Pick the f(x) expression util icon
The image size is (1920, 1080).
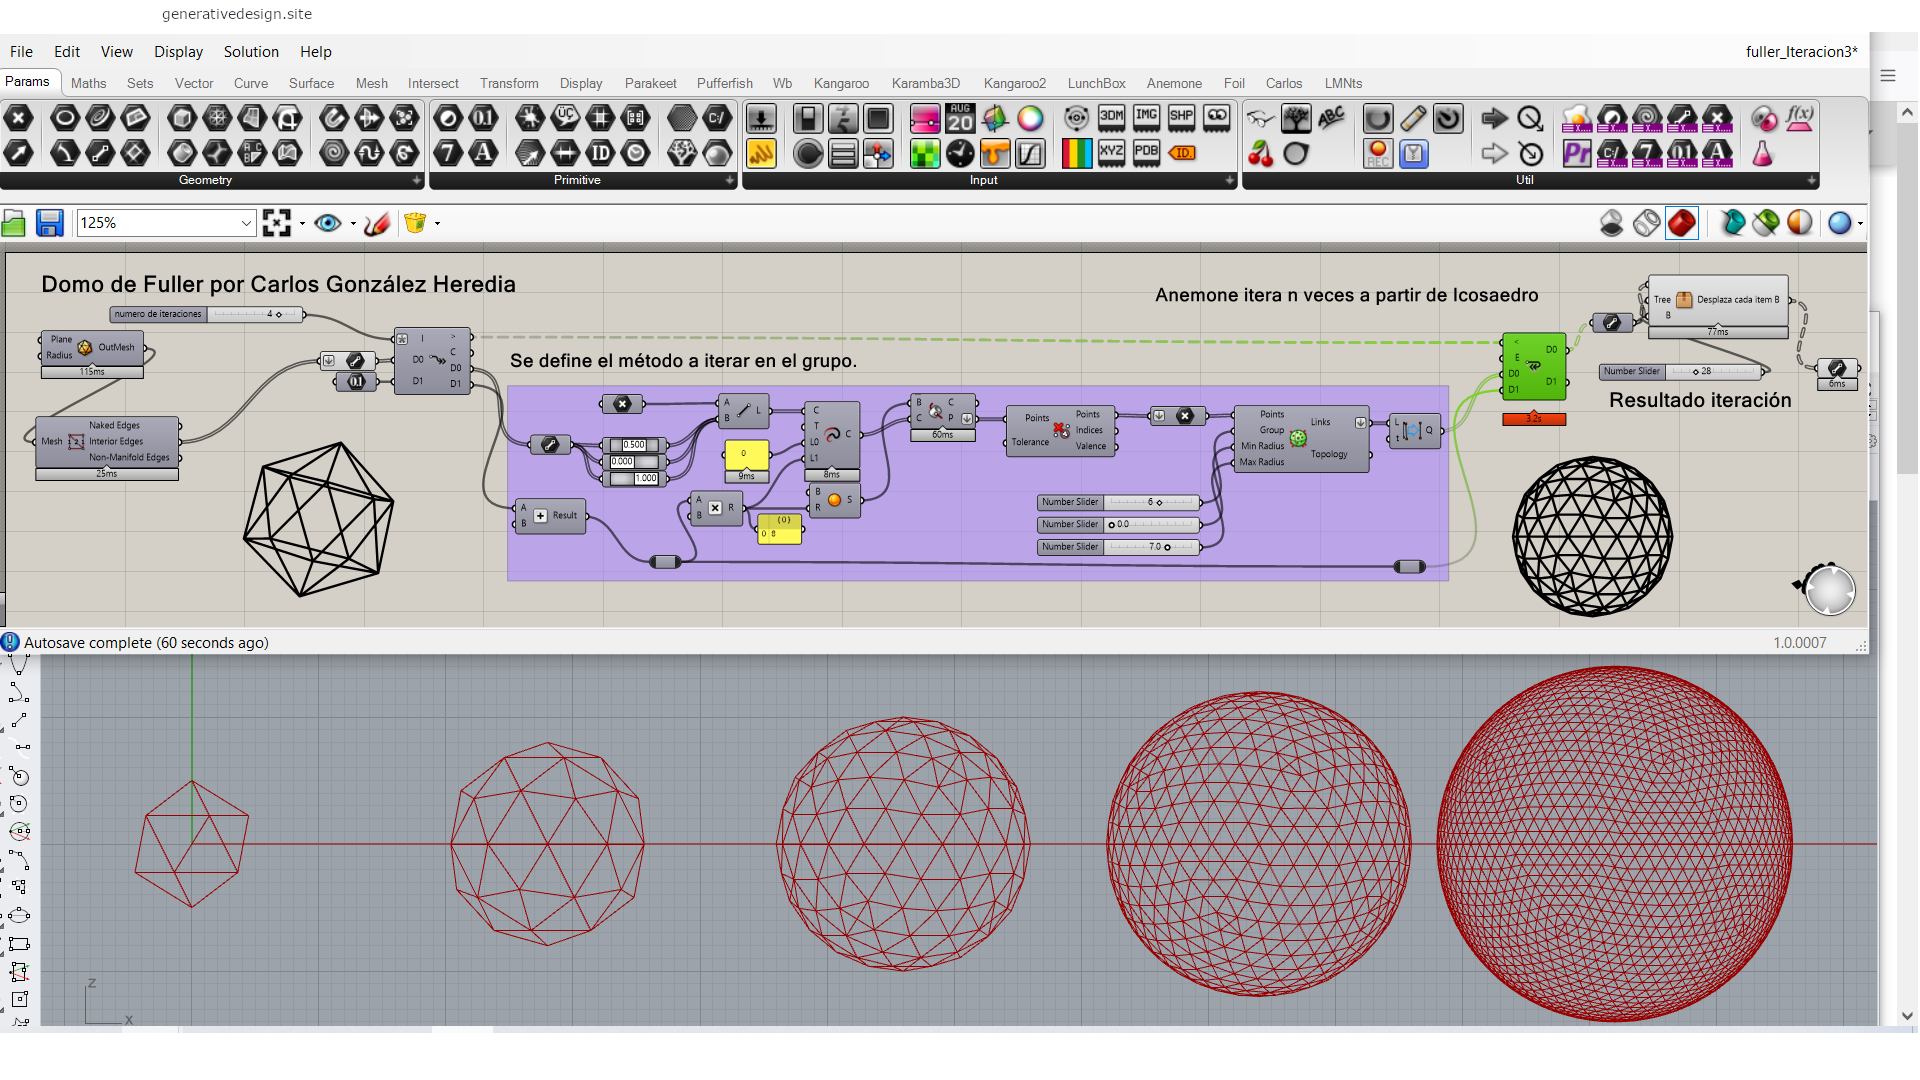[x=1800, y=119]
